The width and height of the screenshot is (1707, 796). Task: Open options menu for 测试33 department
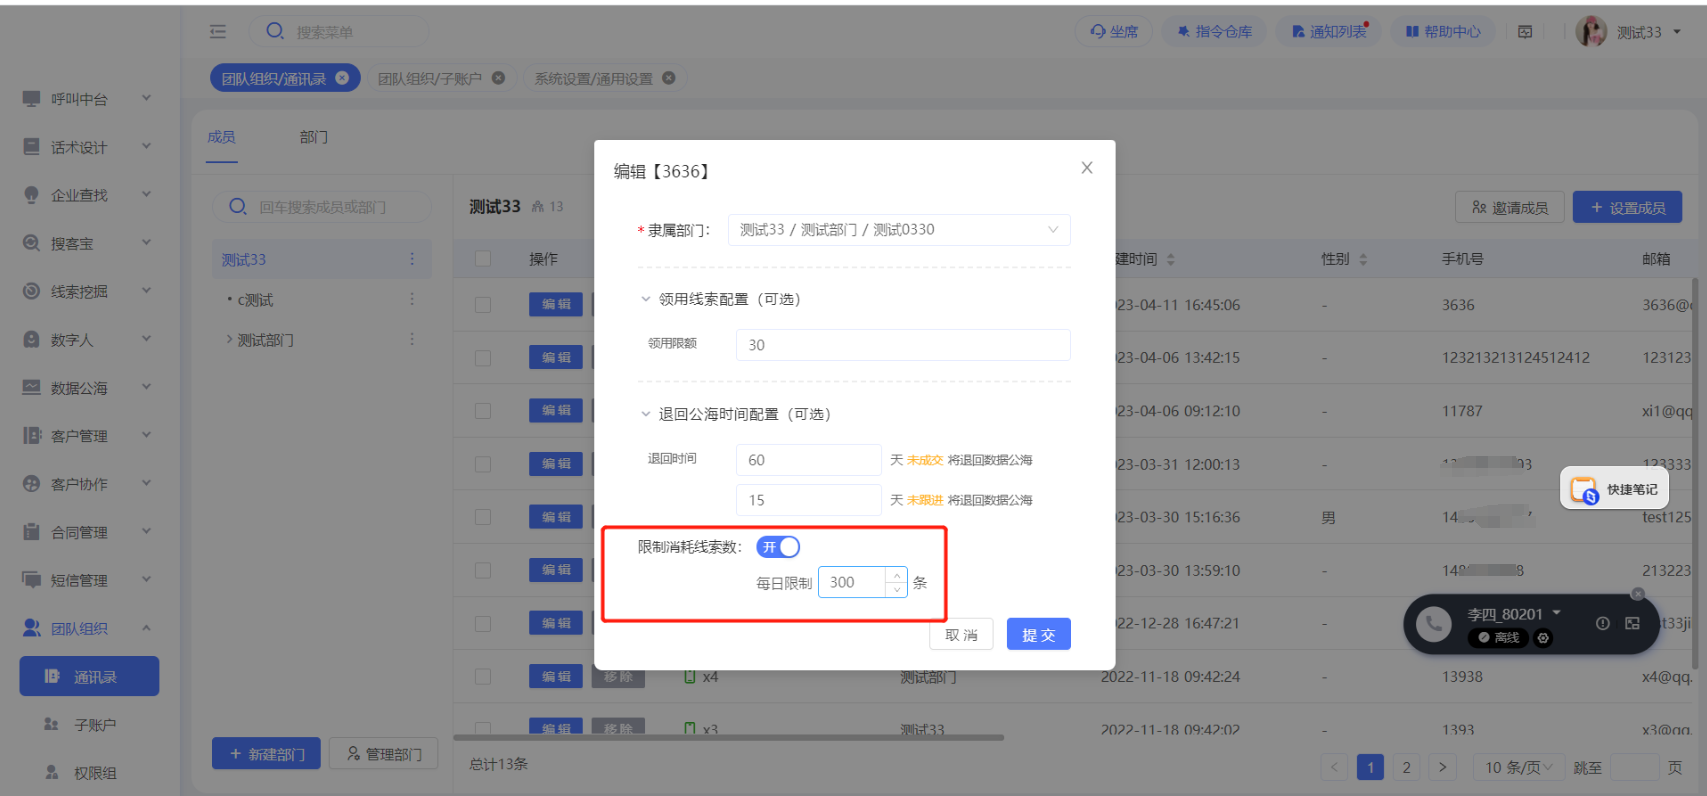click(x=411, y=259)
